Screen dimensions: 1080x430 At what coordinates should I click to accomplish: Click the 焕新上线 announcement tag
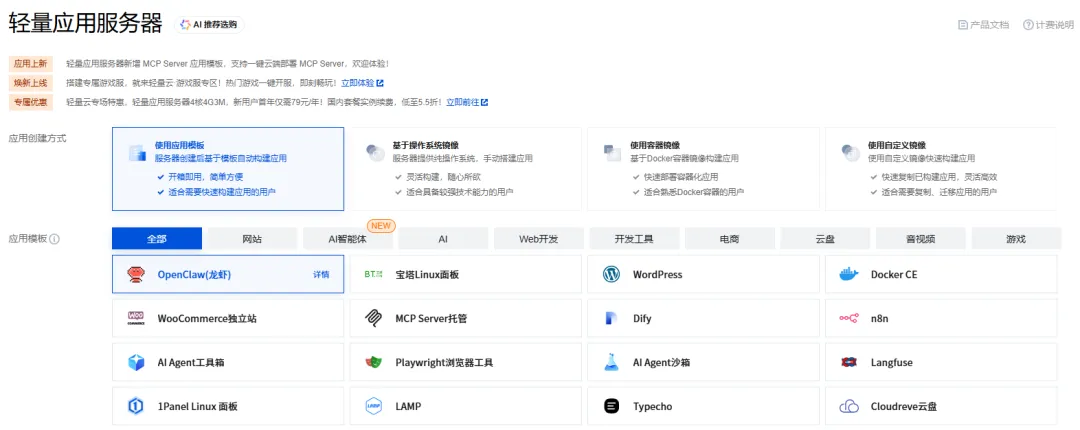31,83
